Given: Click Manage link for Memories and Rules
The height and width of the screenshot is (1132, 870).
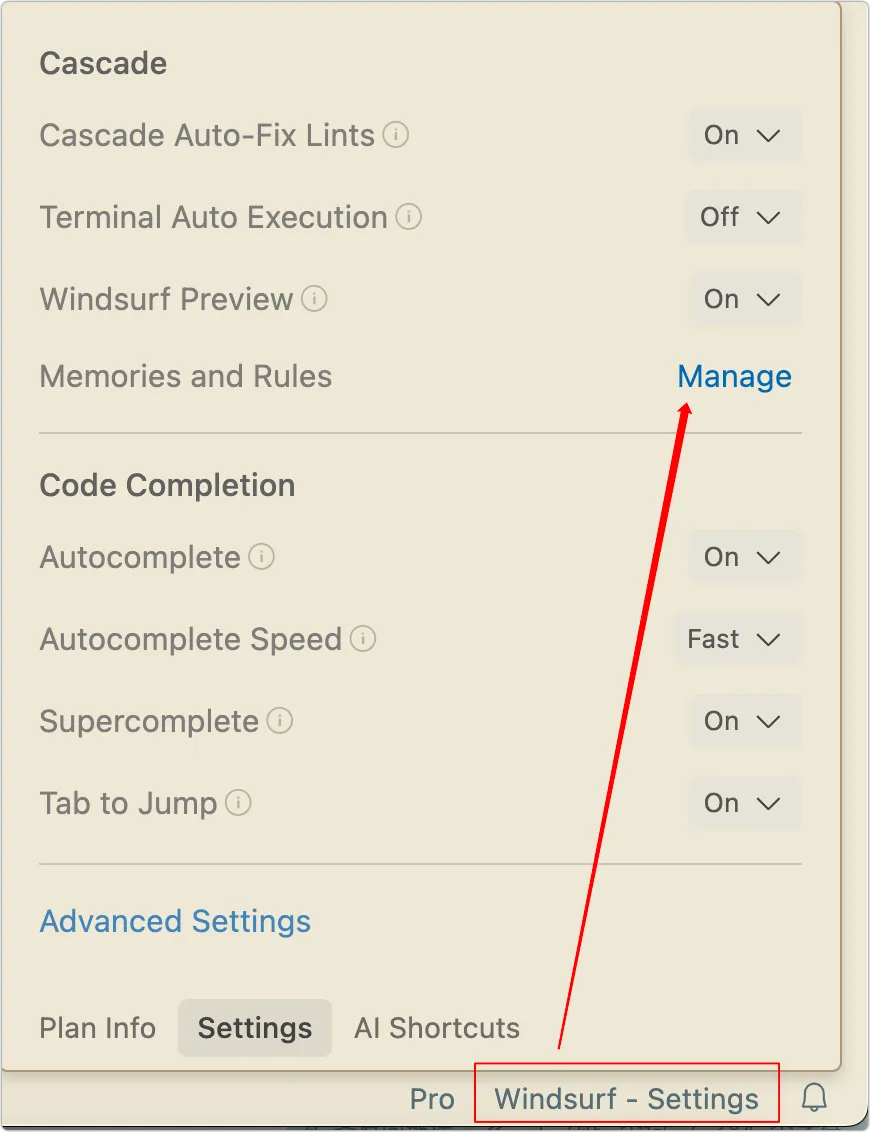Looking at the screenshot, I should click(734, 376).
